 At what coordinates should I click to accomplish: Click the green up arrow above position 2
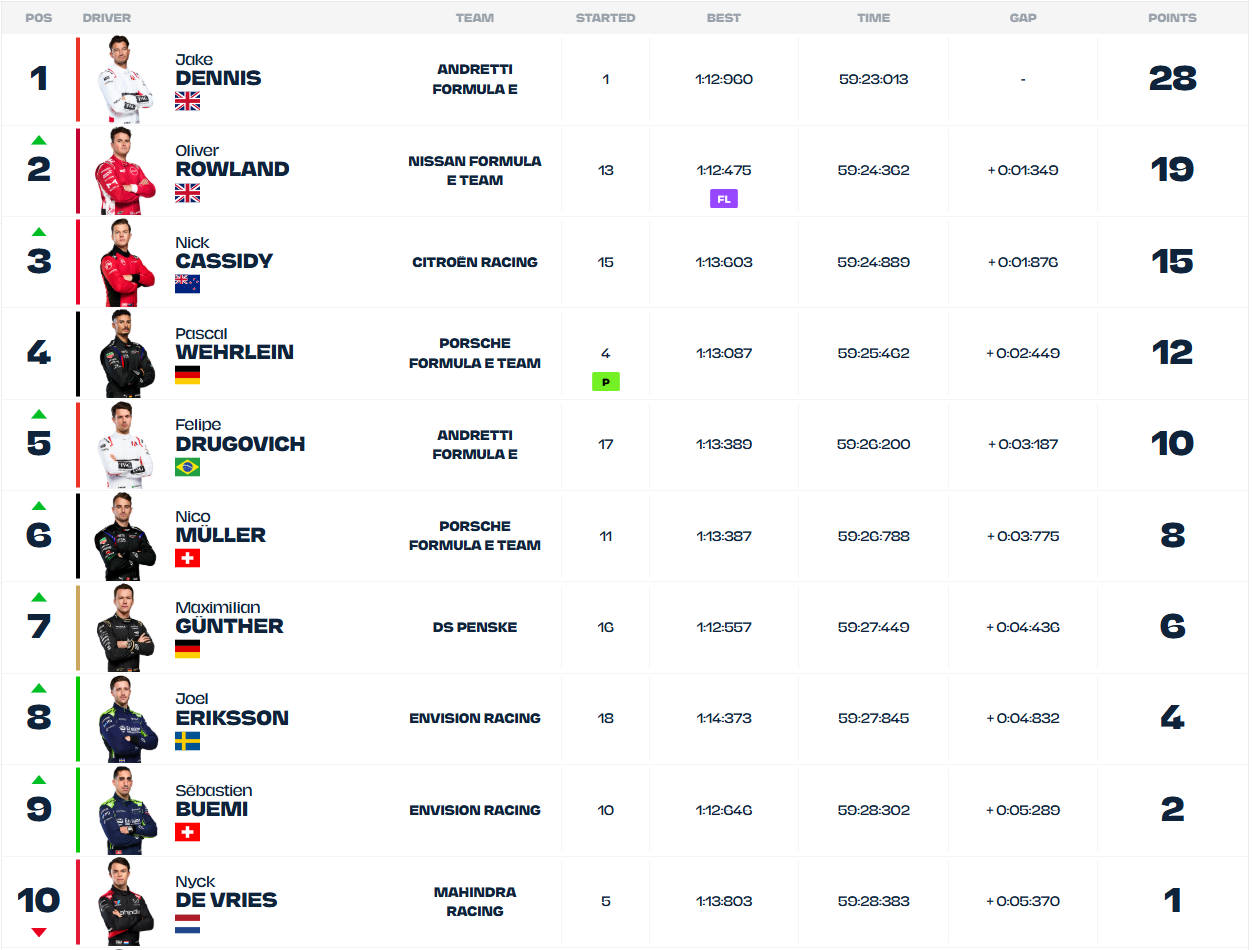pyautogui.click(x=38, y=141)
